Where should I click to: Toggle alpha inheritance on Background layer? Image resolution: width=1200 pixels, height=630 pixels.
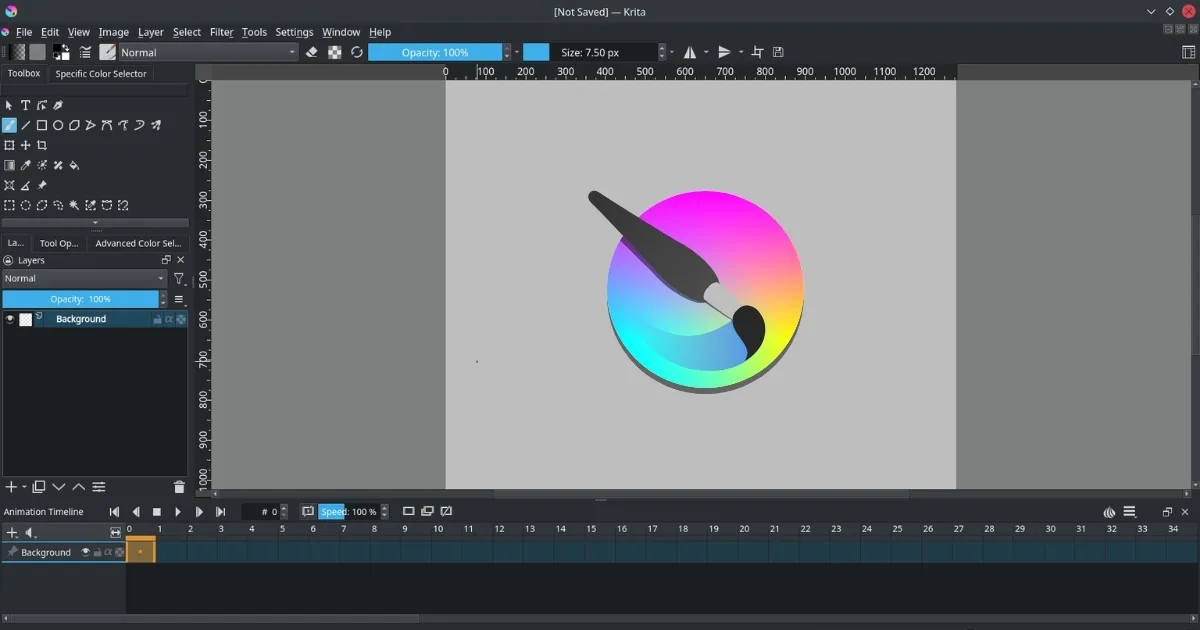[x=169, y=319]
